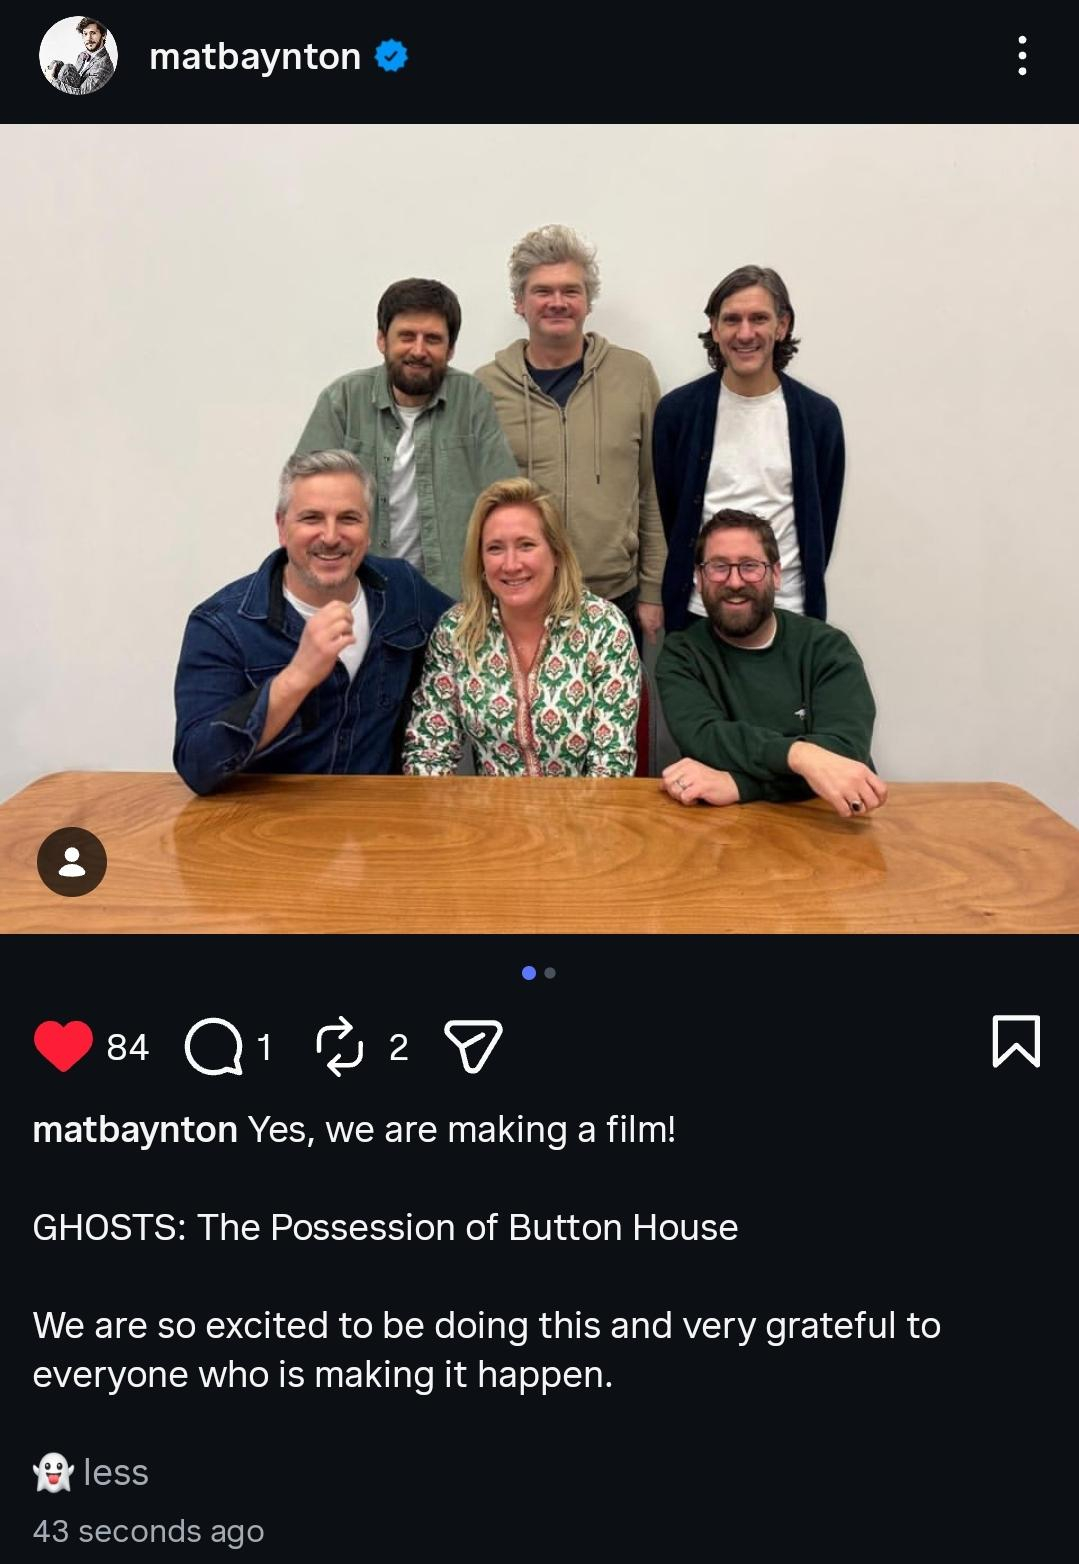Viewport: 1079px width, 1564px height.
Task: Save the post with bookmark icon
Action: point(1016,1041)
